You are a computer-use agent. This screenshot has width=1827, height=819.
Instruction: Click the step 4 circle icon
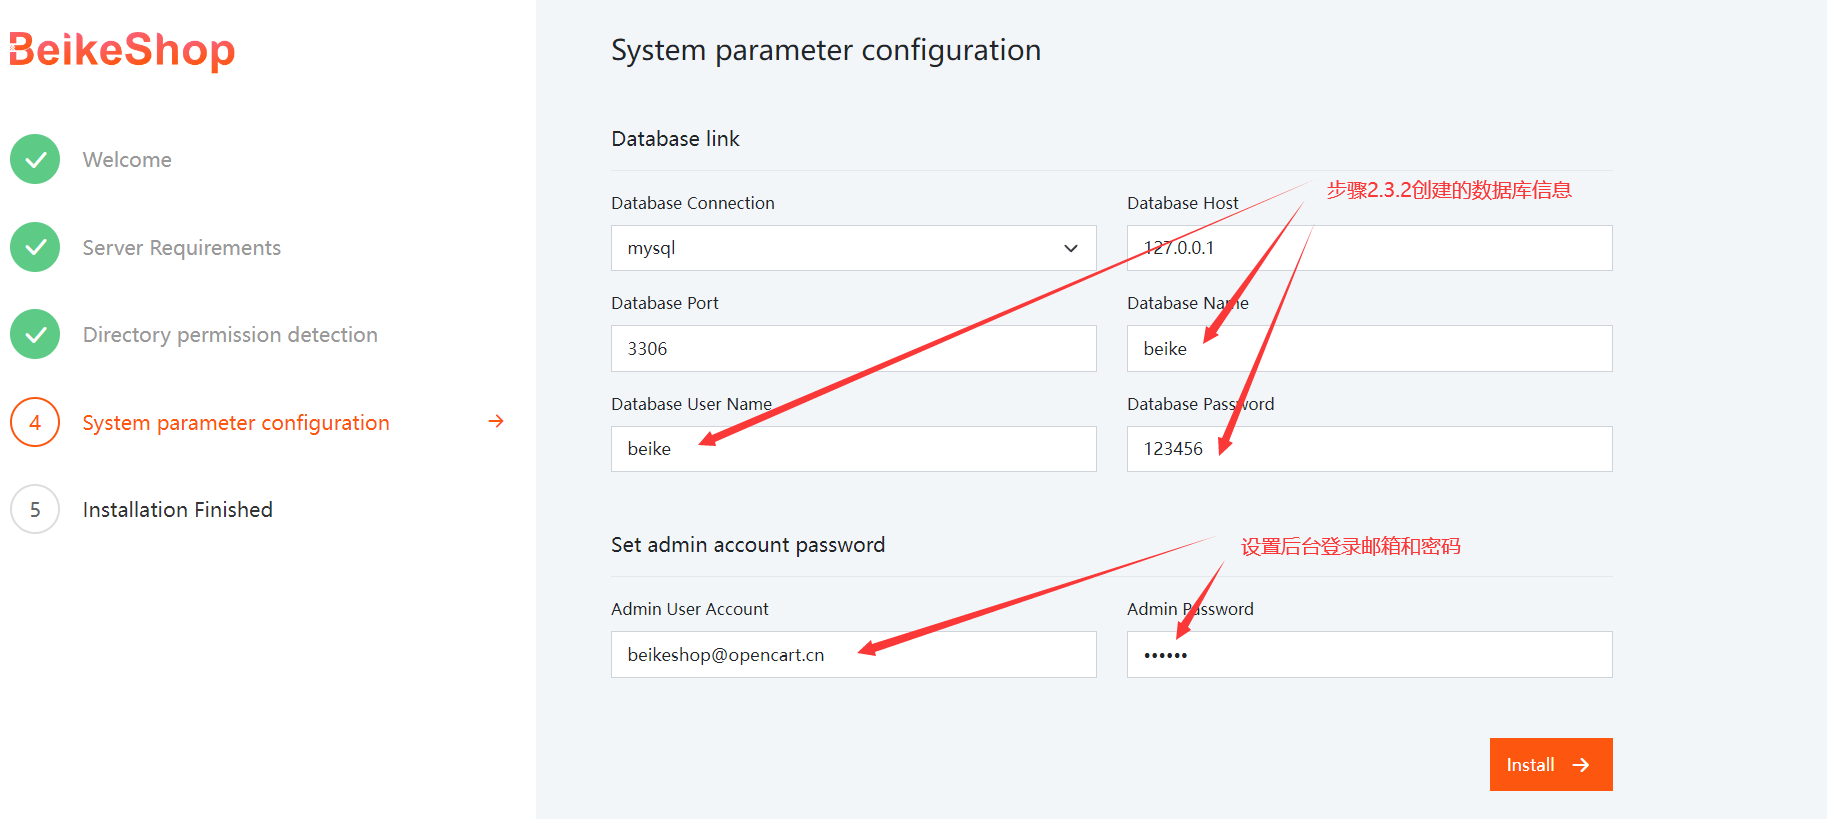tap(35, 422)
